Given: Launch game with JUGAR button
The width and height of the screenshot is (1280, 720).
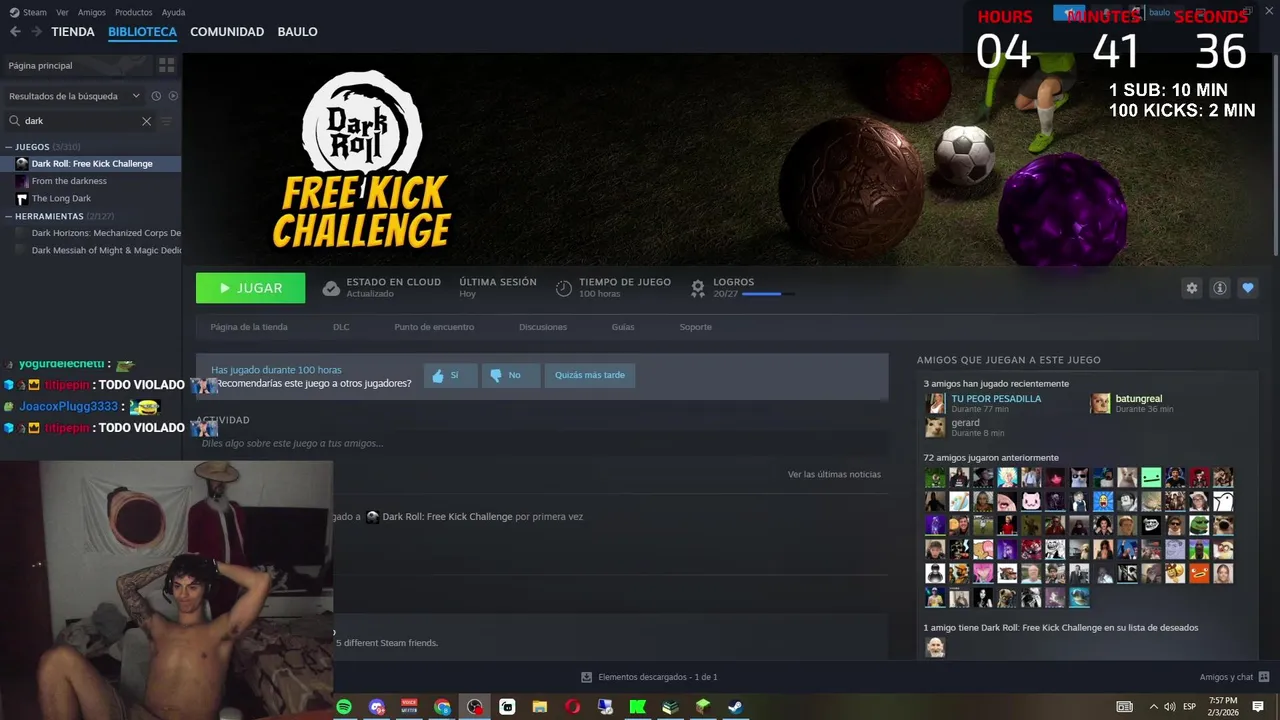Looking at the screenshot, I should click(251, 288).
